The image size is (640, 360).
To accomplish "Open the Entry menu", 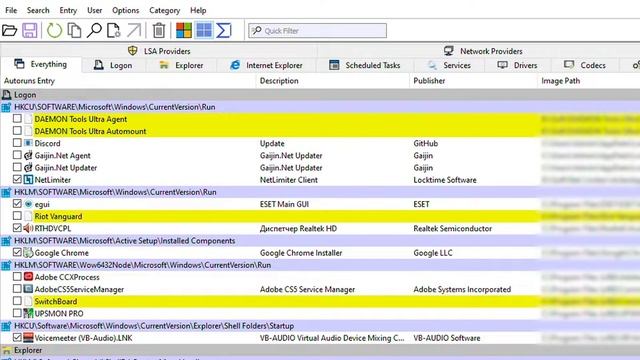I will [x=68, y=10].
